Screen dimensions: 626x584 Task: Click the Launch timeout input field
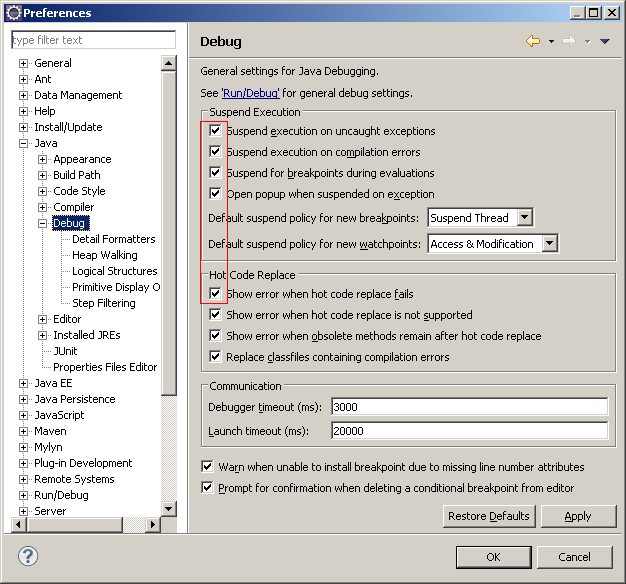click(470, 431)
